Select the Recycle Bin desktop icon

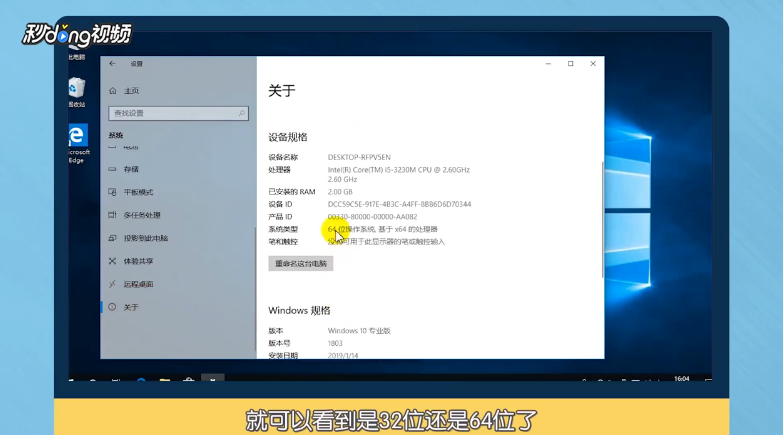point(76,92)
